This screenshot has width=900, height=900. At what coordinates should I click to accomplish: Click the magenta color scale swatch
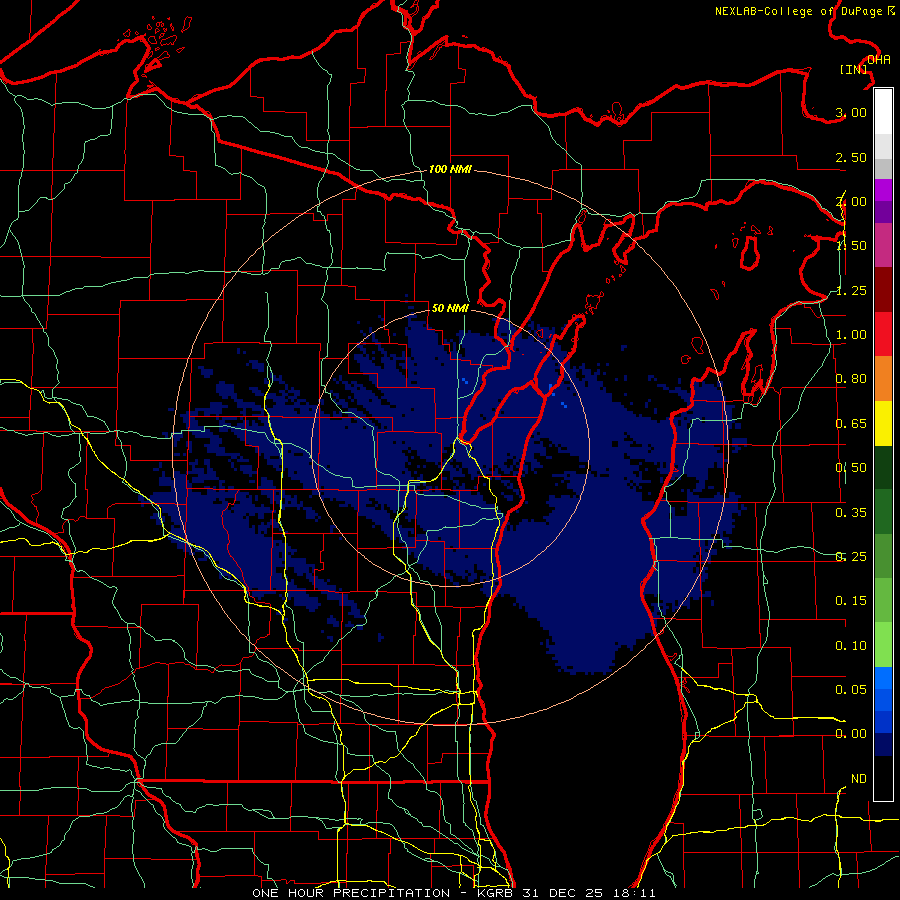(x=883, y=190)
